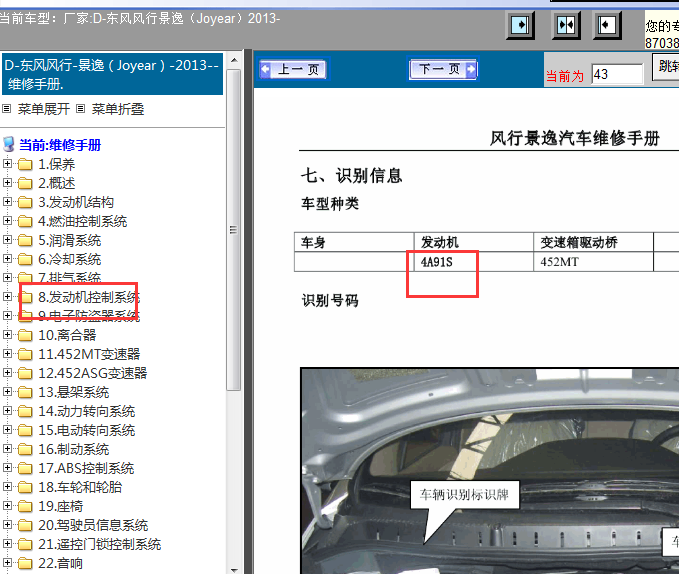Image resolution: width=679 pixels, height=574 pixels.
Task: Click the folder icon for 22.音响
Action: tap(25, 563)
